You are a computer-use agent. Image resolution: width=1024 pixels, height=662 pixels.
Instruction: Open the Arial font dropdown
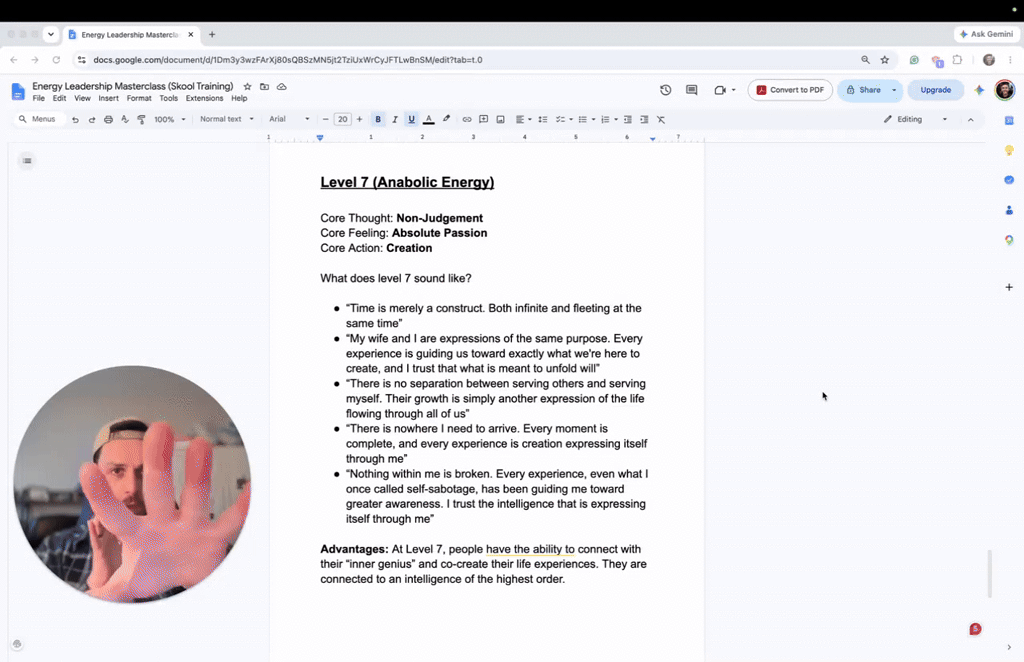tap(289, 119)
